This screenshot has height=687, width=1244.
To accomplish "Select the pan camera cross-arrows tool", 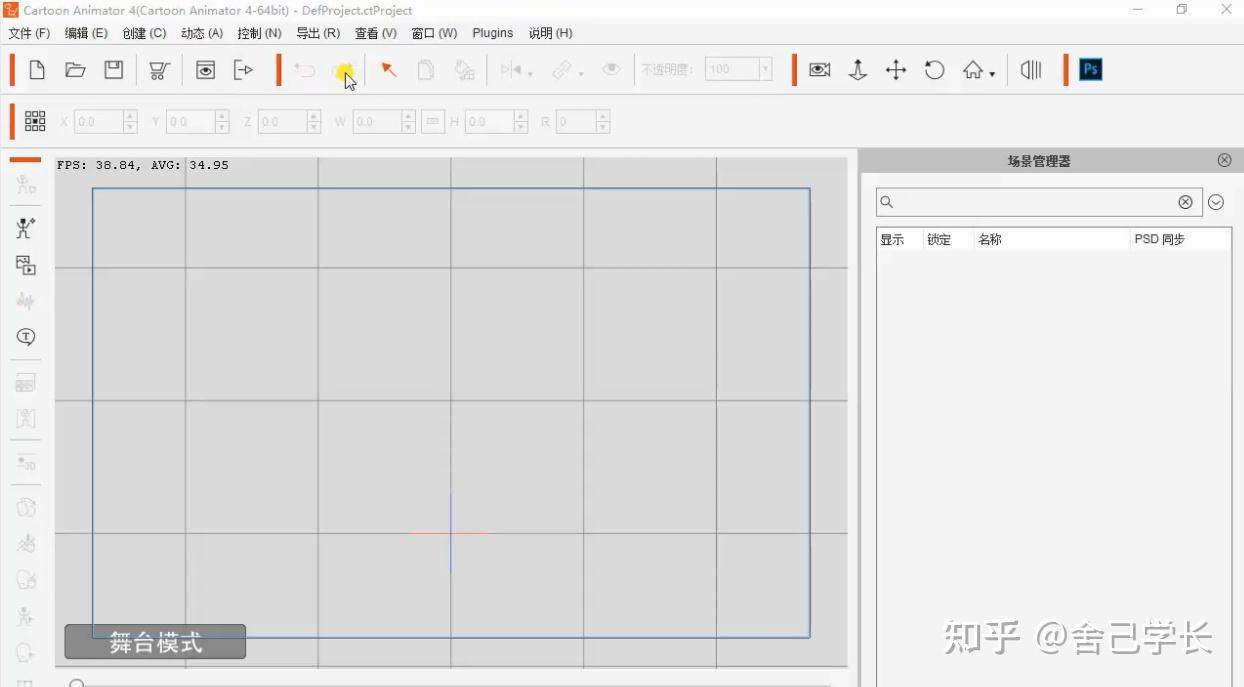I will tap(896, 70).
